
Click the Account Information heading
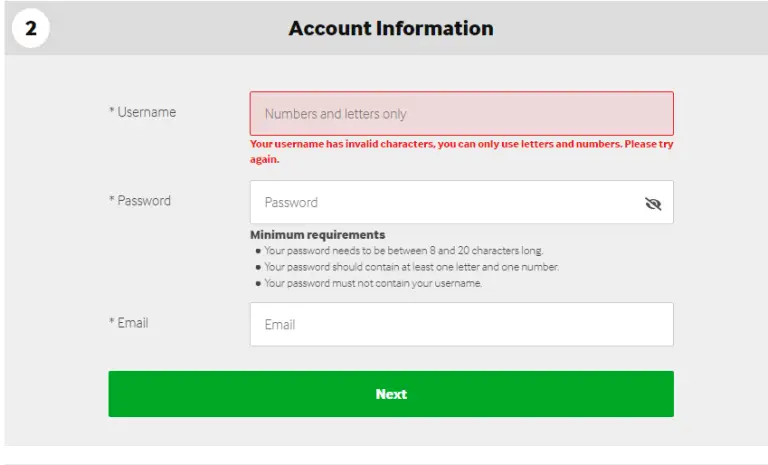coord(391,29)
